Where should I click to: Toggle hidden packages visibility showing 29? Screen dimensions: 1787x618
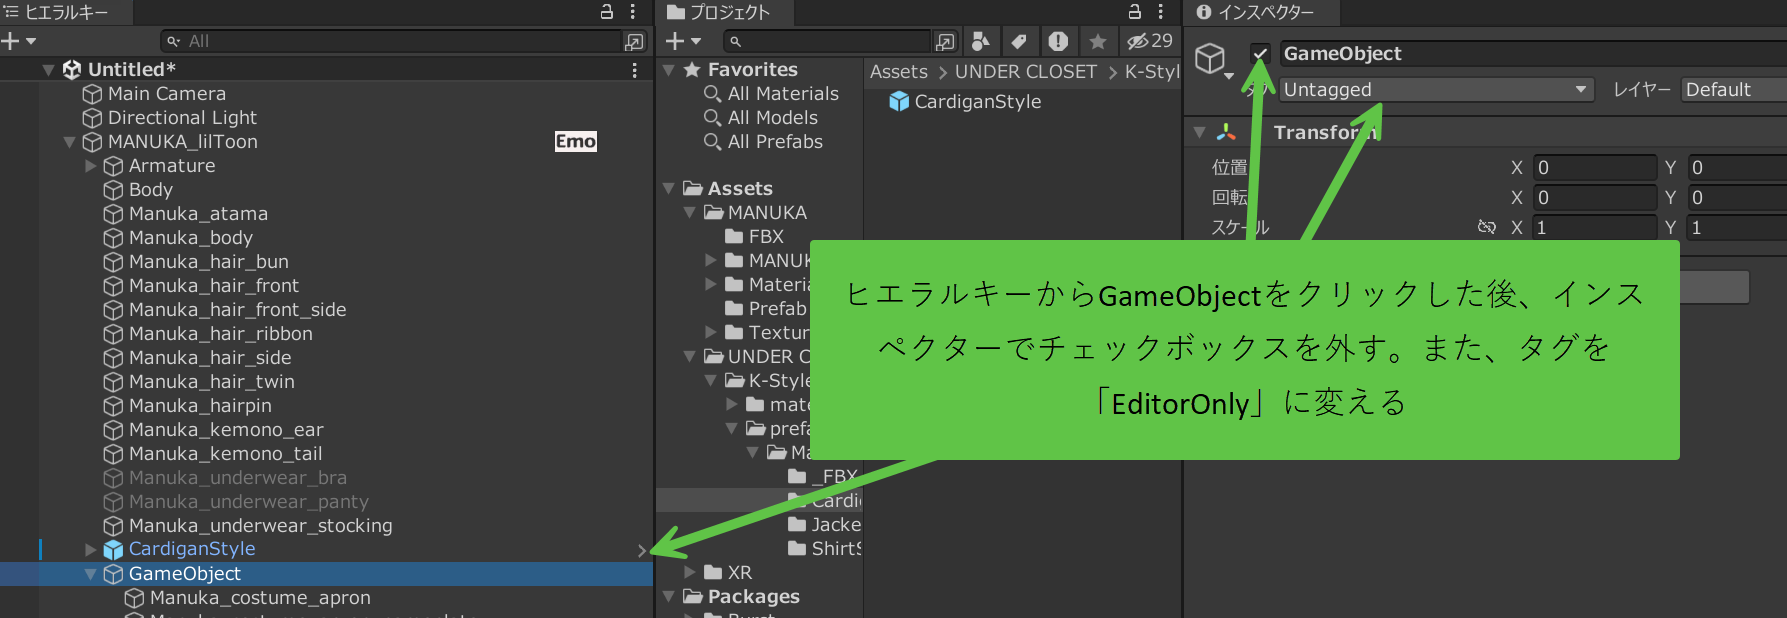pos(1149,41)
